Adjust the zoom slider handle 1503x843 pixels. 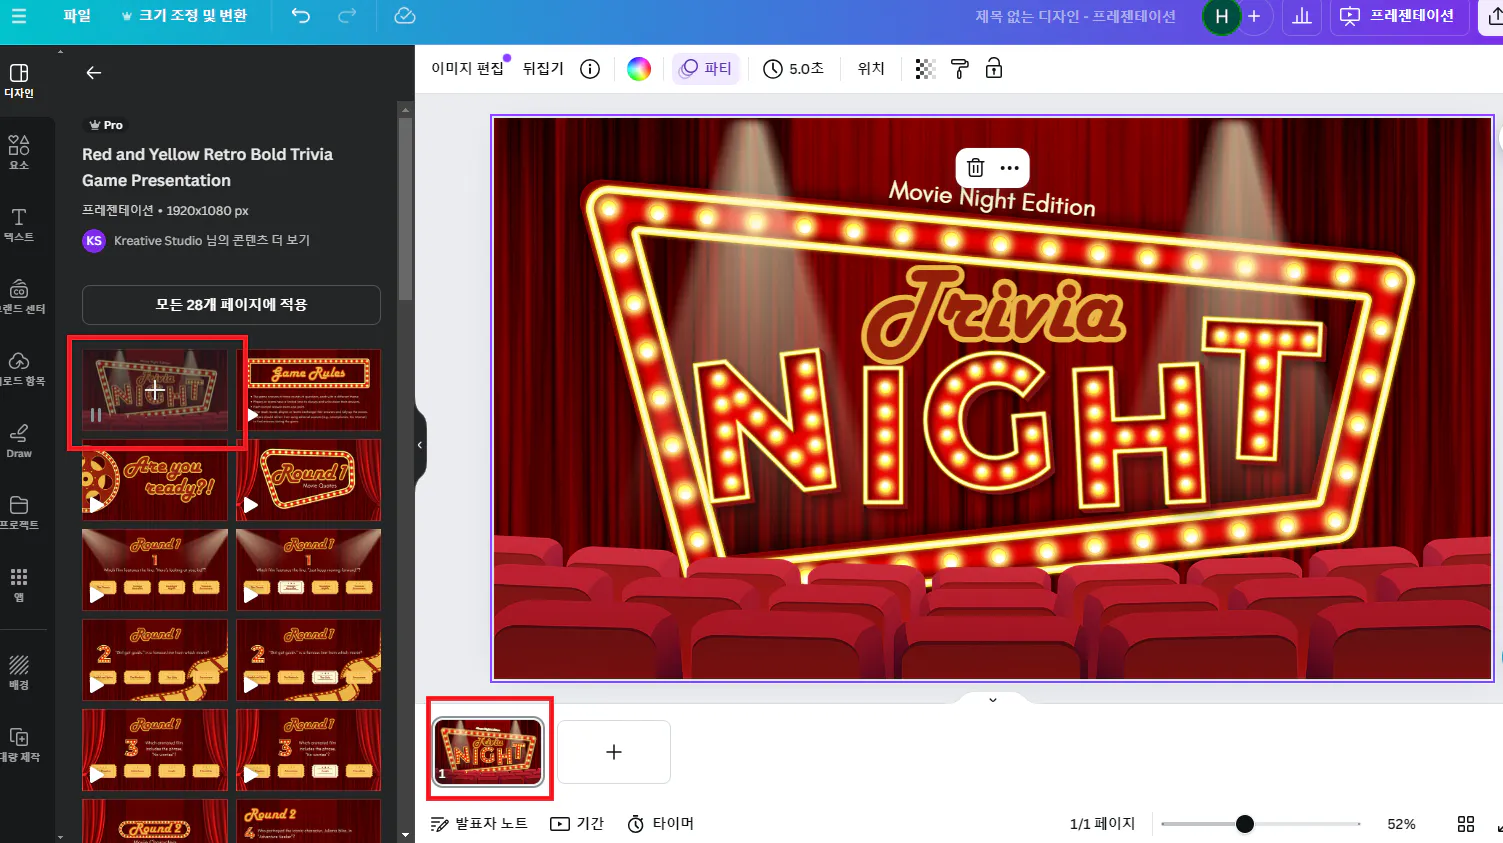coord(1244,824)
